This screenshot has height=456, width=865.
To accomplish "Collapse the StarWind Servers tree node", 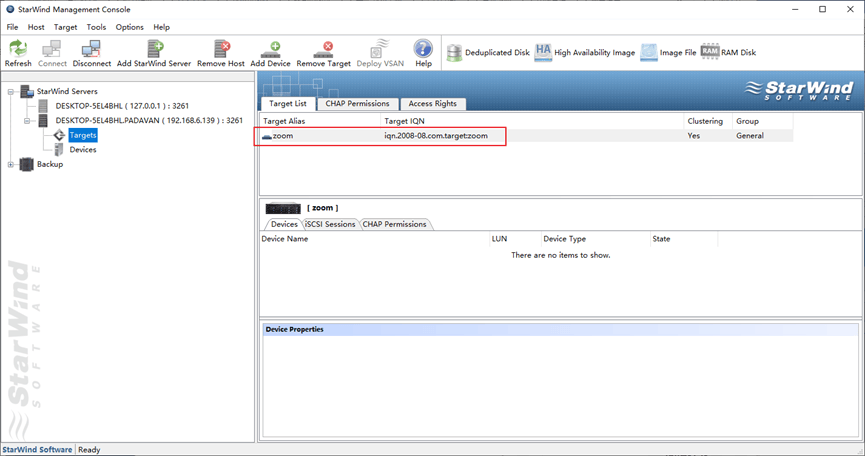I will click(10, 92).
